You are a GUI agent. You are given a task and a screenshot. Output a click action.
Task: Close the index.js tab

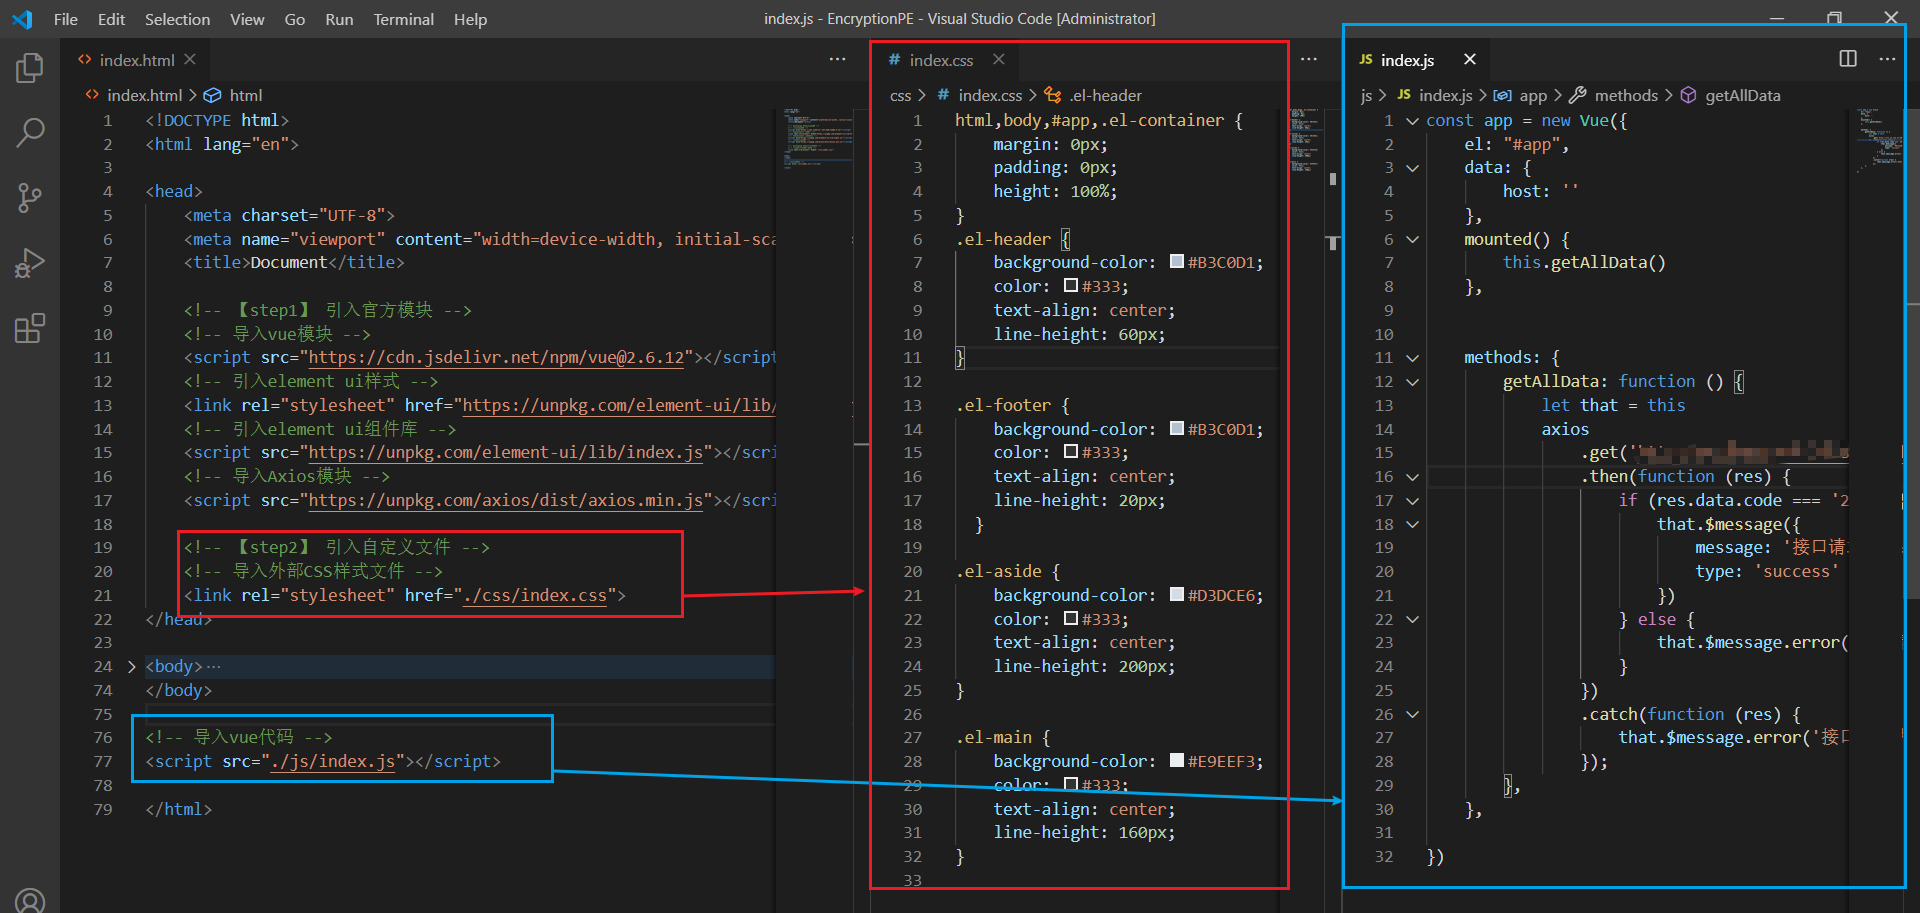1470,60
